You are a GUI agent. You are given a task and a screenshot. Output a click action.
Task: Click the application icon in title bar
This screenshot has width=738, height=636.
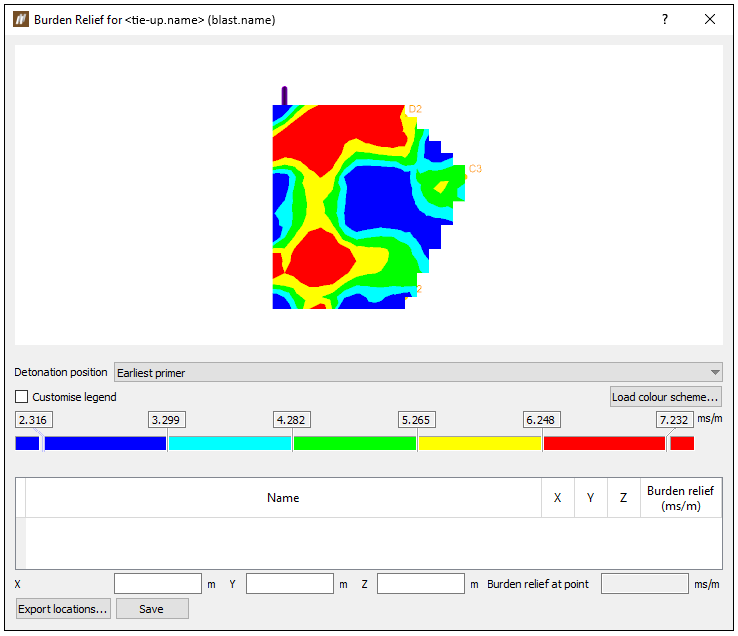click(x=21, y=20)
